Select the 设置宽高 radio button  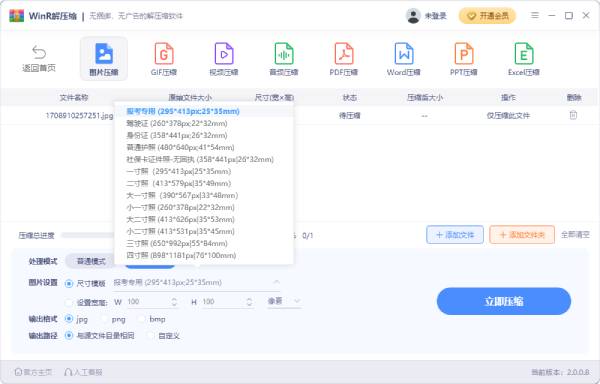[x=69, y=303]
